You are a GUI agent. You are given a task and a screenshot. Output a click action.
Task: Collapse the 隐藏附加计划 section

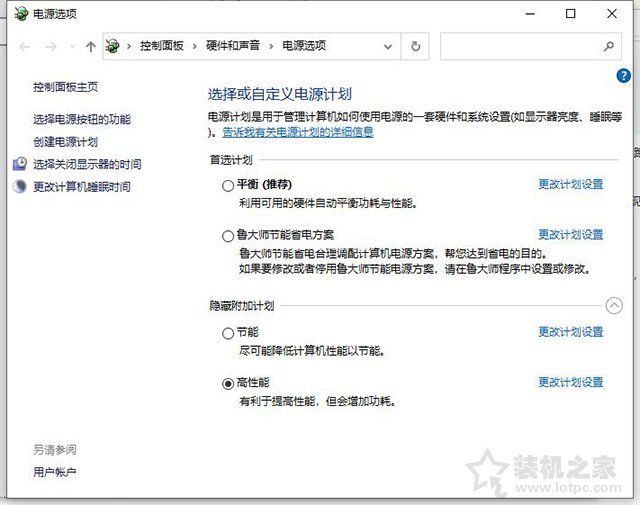614,305
